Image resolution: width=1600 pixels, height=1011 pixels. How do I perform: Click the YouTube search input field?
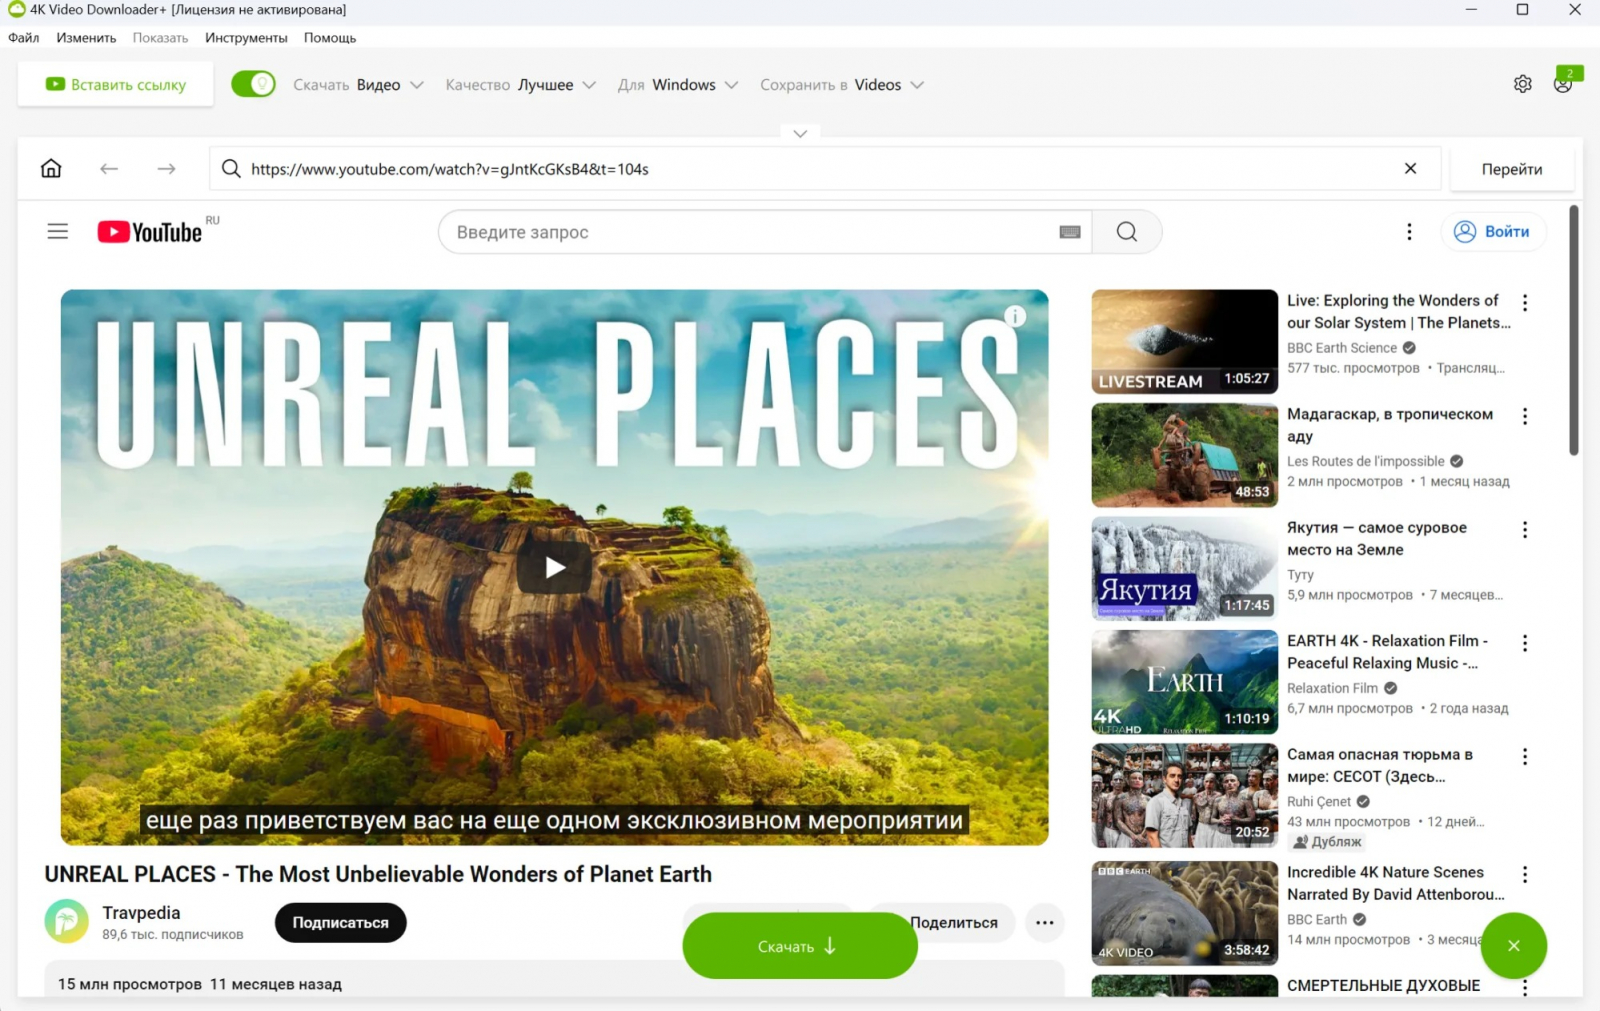765,232
